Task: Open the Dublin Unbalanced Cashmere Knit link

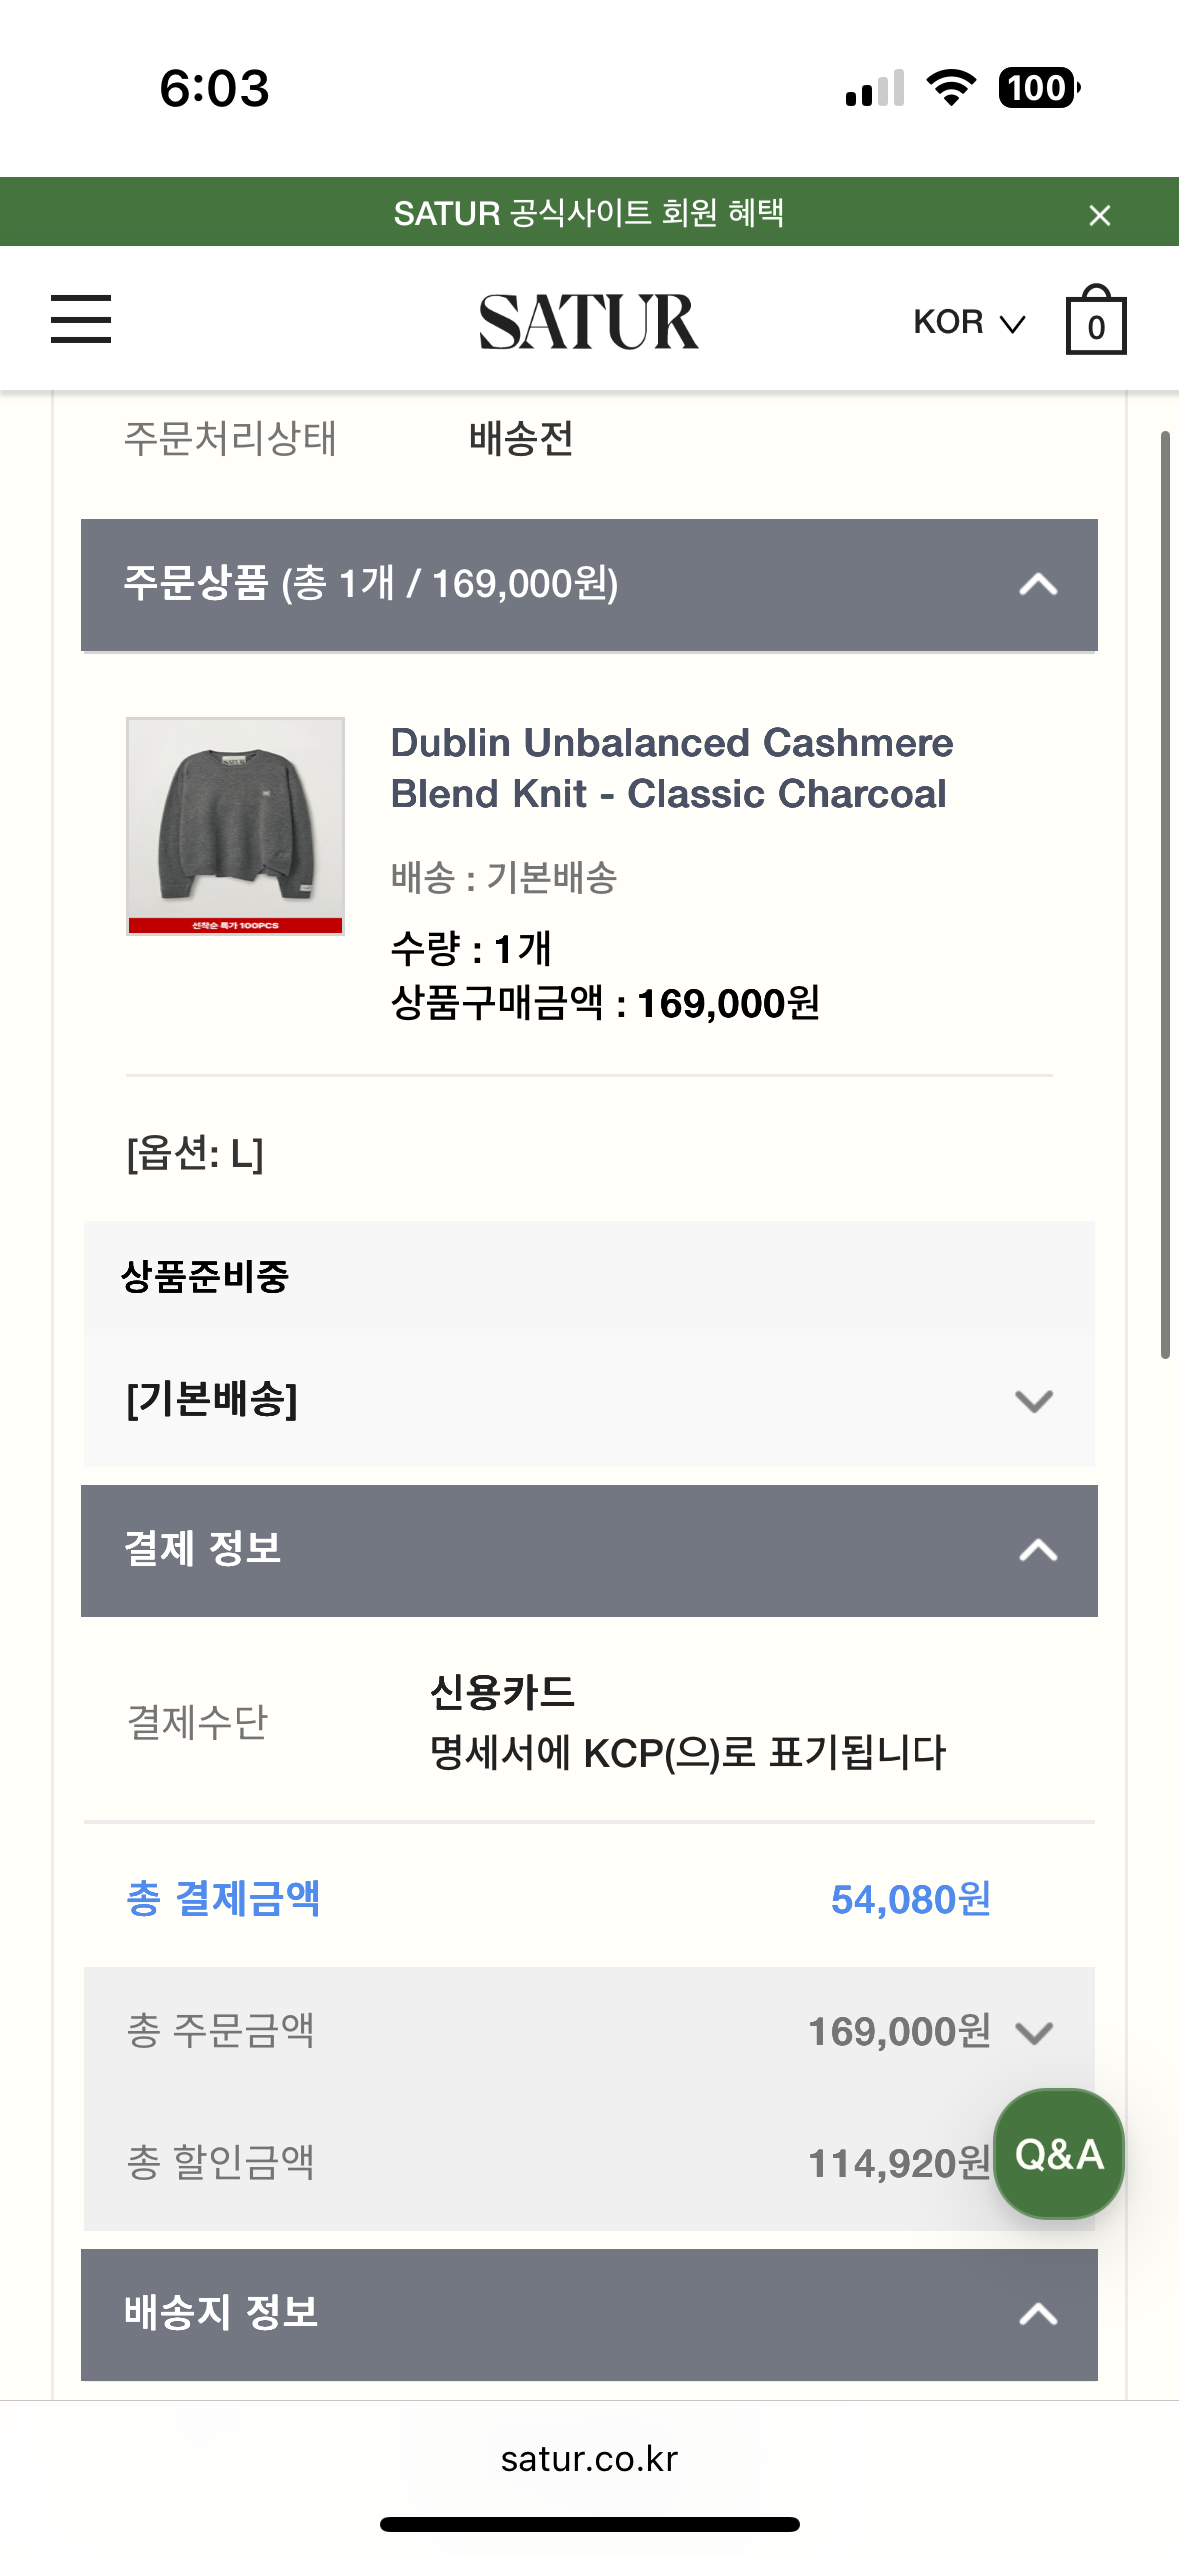Action: click(x=671, y=768)
